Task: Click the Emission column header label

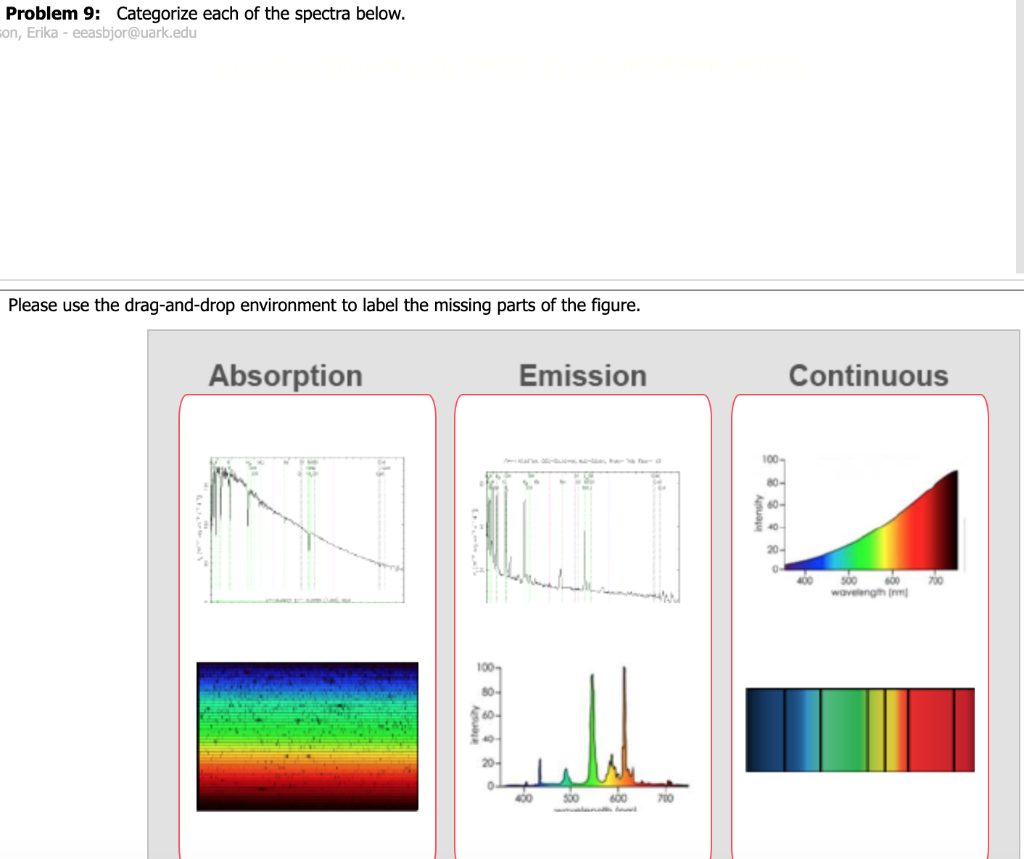Action: 583,376
